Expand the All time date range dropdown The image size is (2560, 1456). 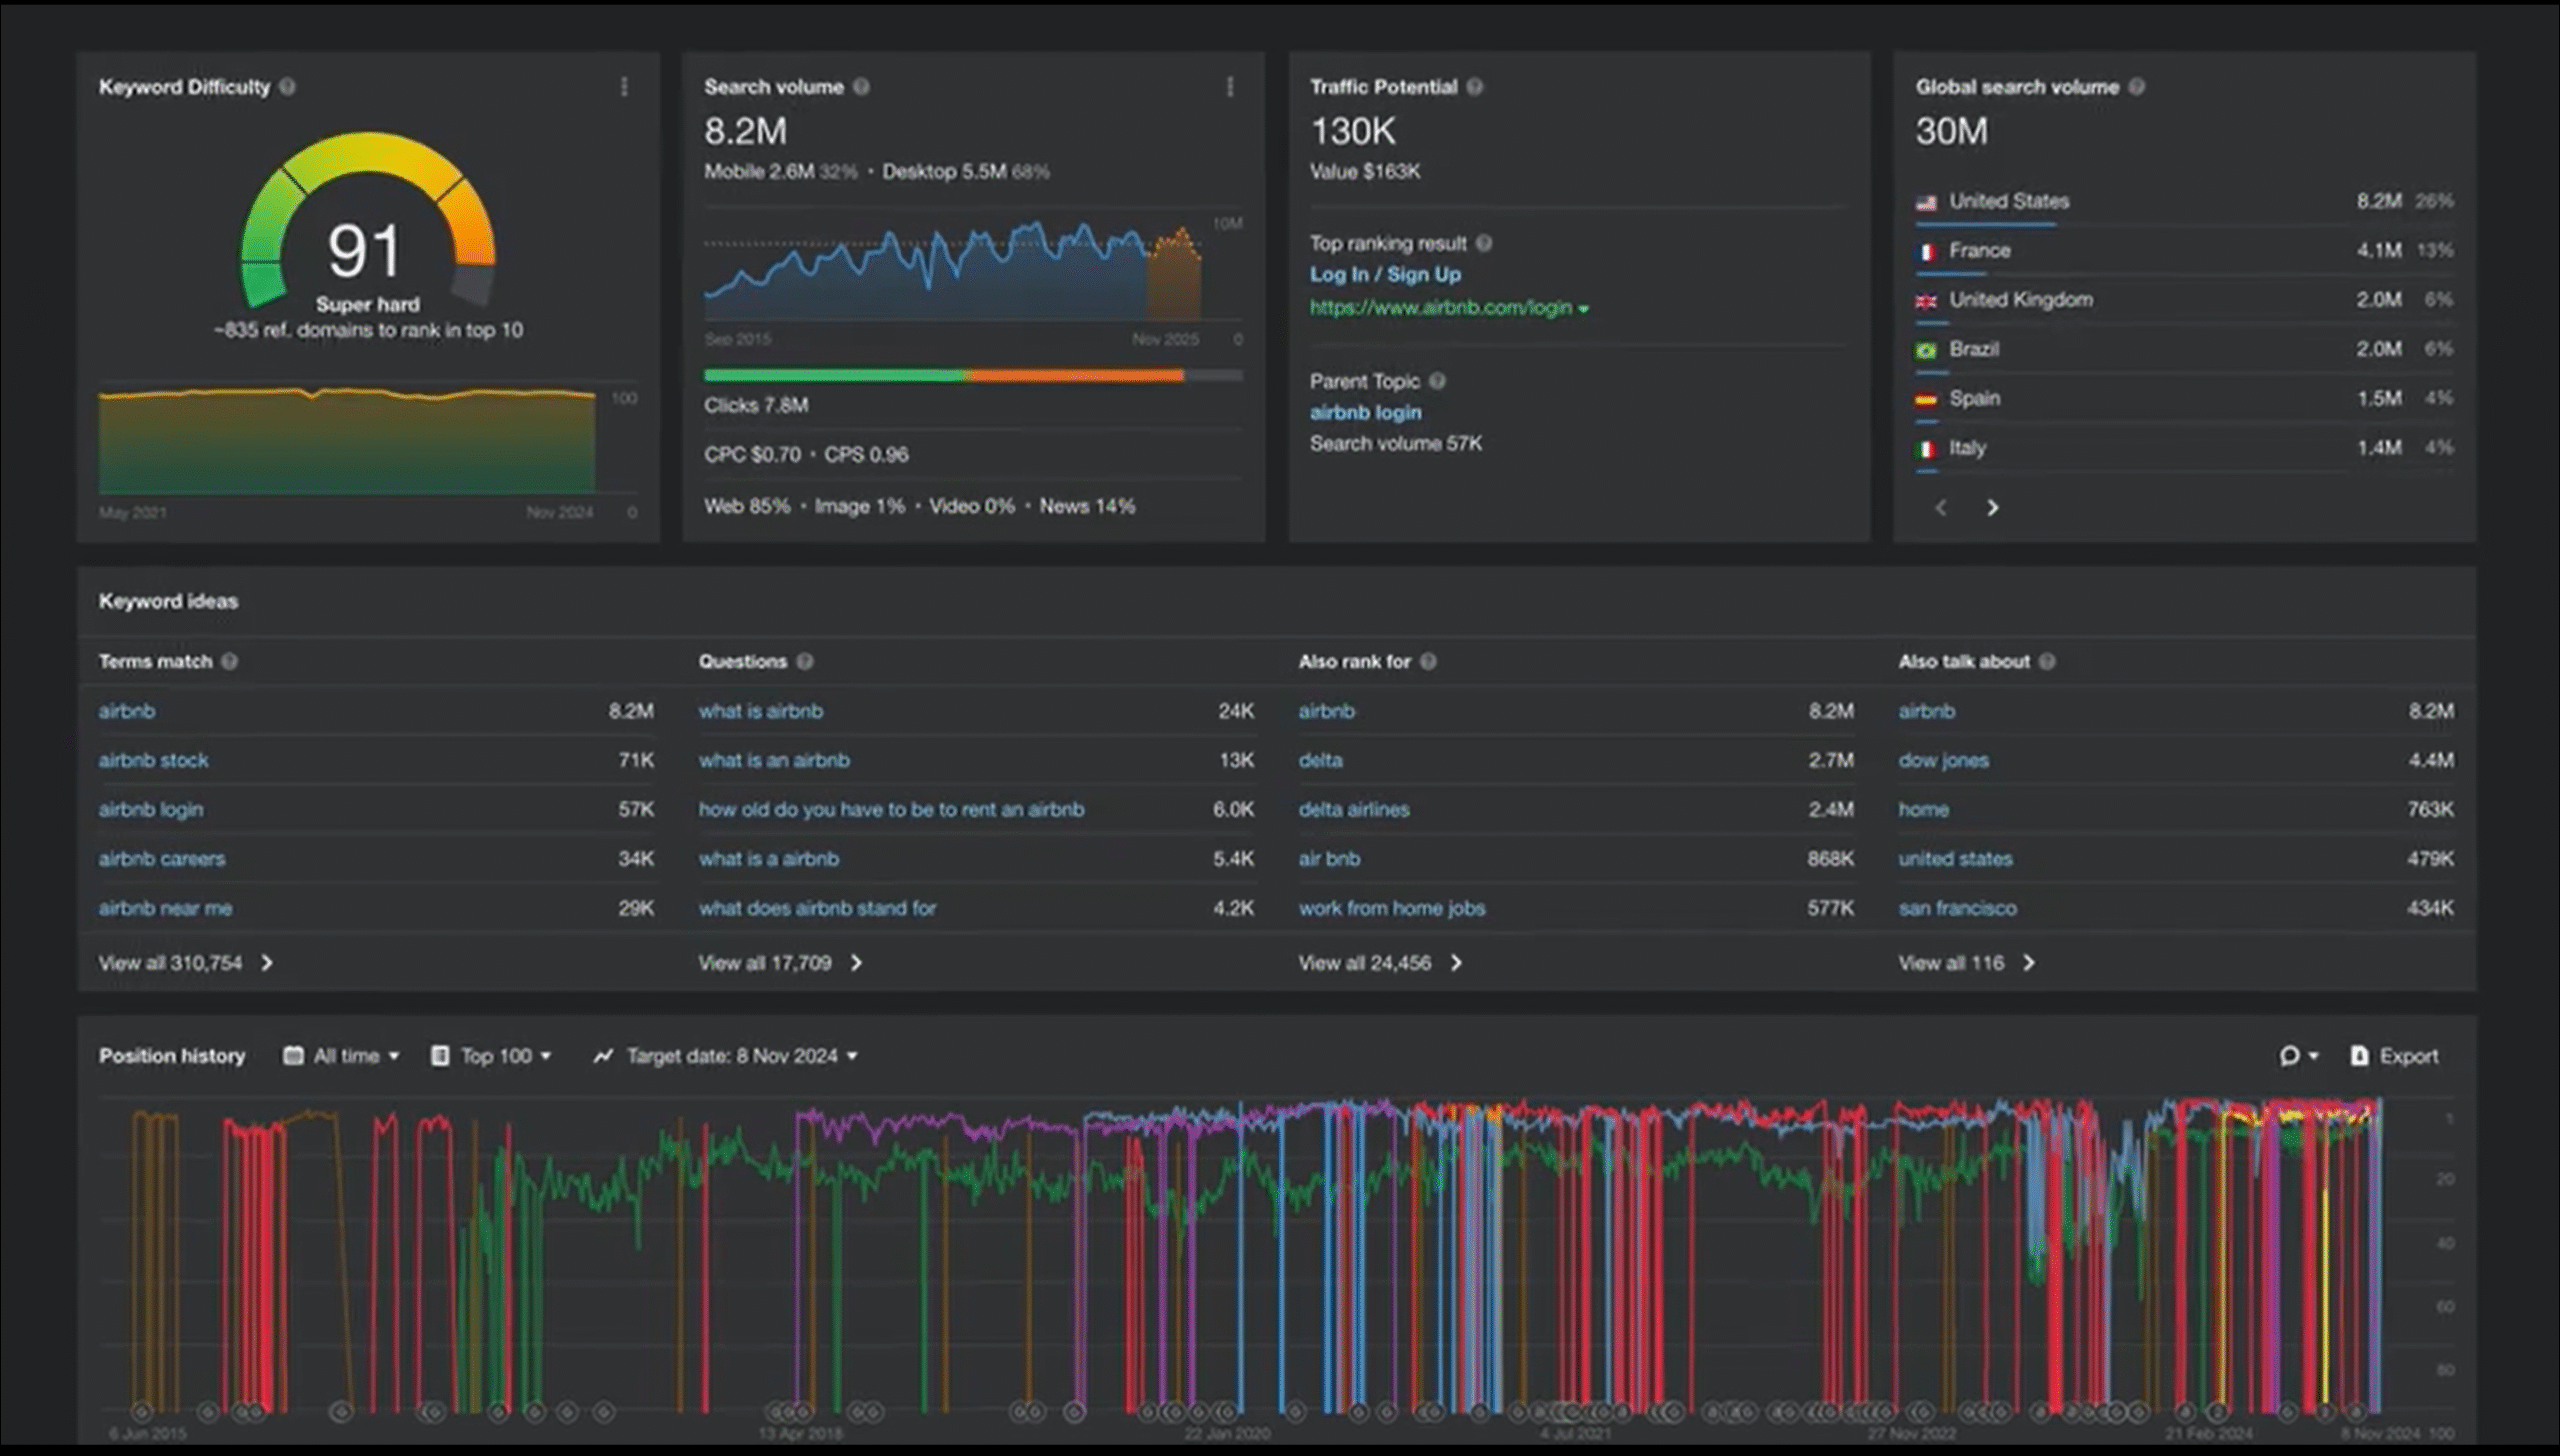point(342,1056)
